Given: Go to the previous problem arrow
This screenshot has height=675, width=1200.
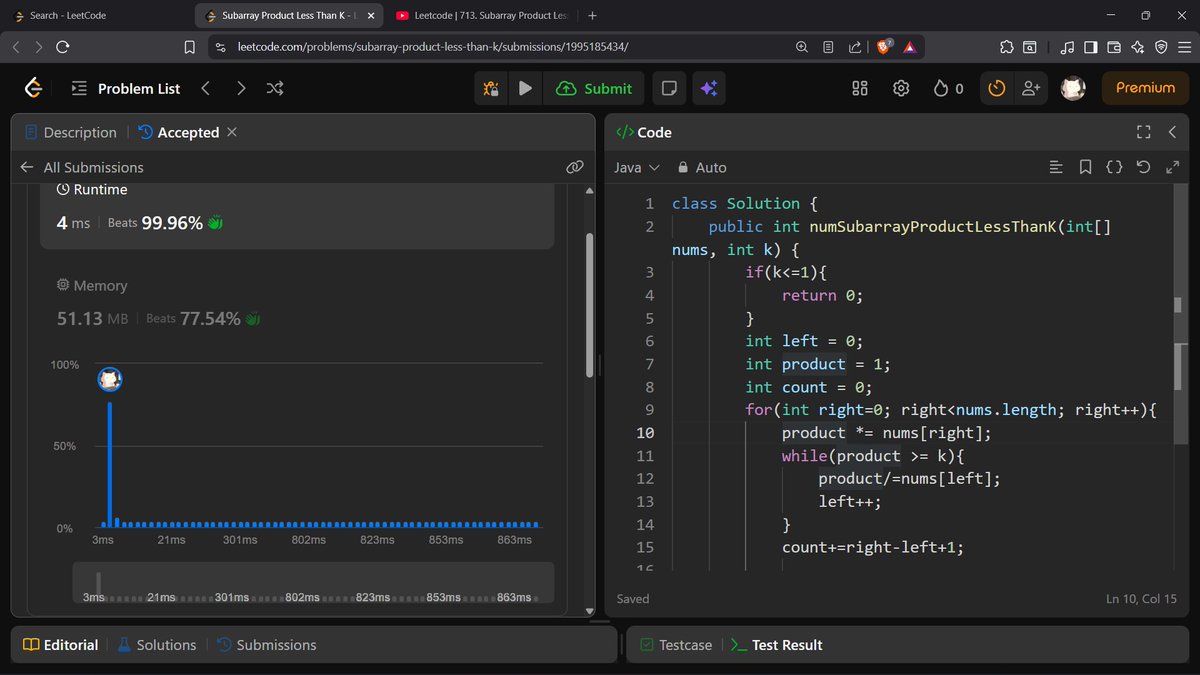Looking at the screenshot, I should (205, 88).
